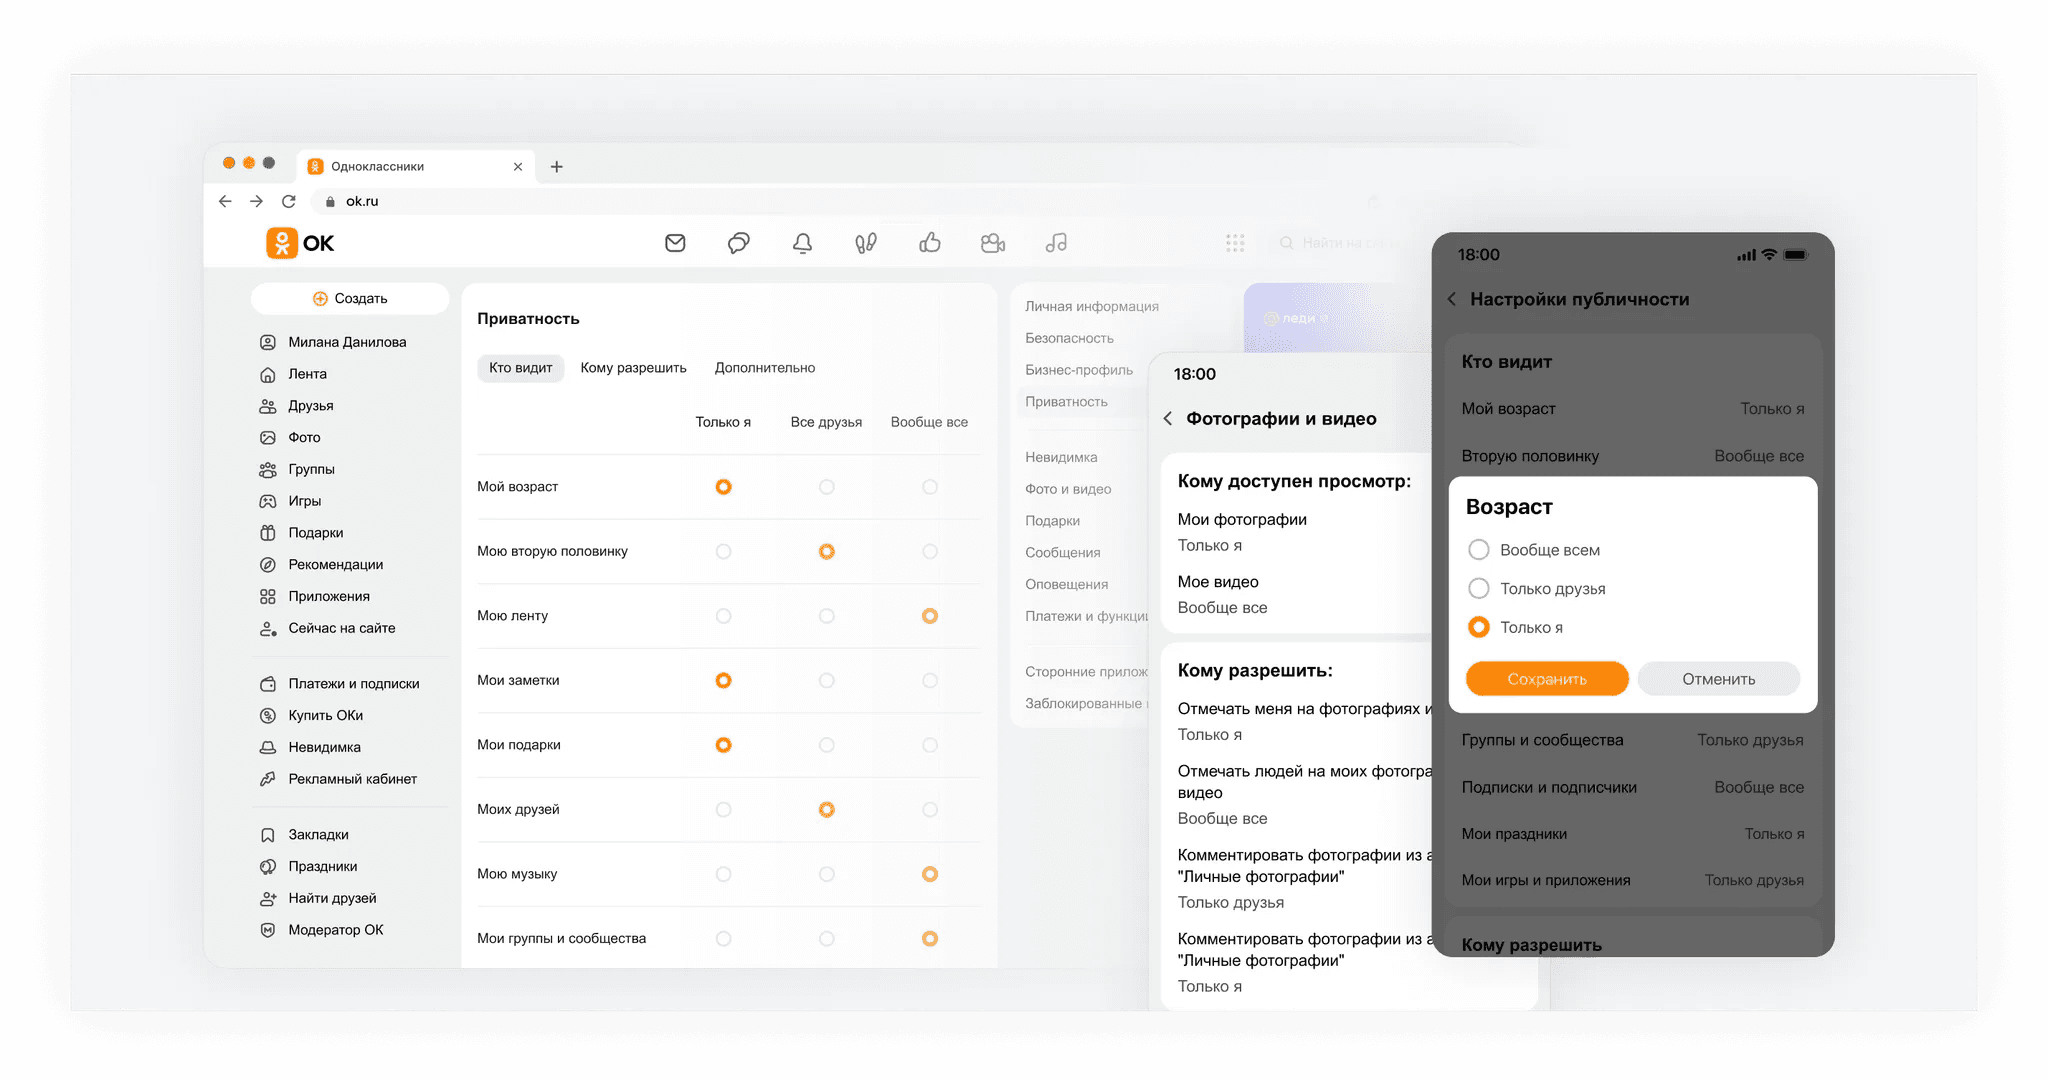Click the Невидимка hat icon in sidebar
Viewport: 2048px width, 1079px height.
click(x=268, y=747)
